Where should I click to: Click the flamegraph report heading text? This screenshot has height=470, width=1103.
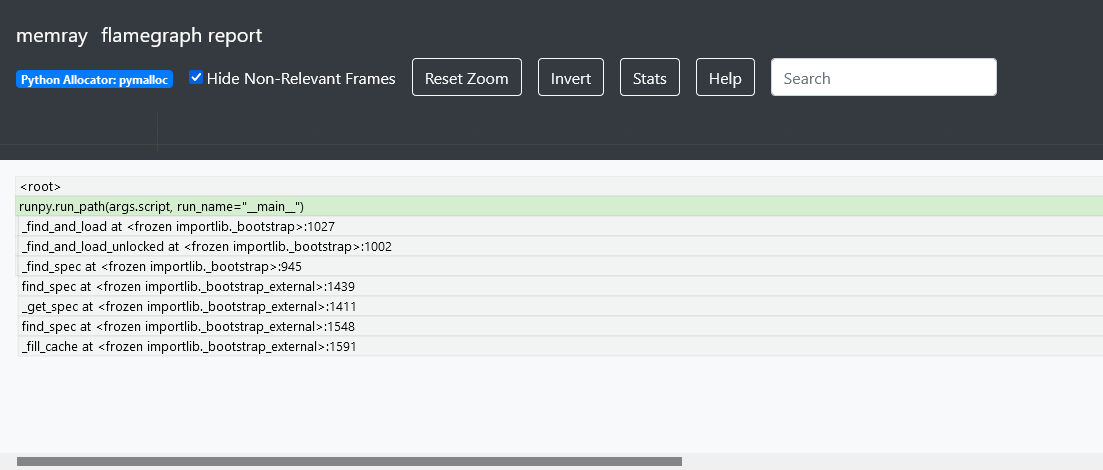tap(181, 36)
